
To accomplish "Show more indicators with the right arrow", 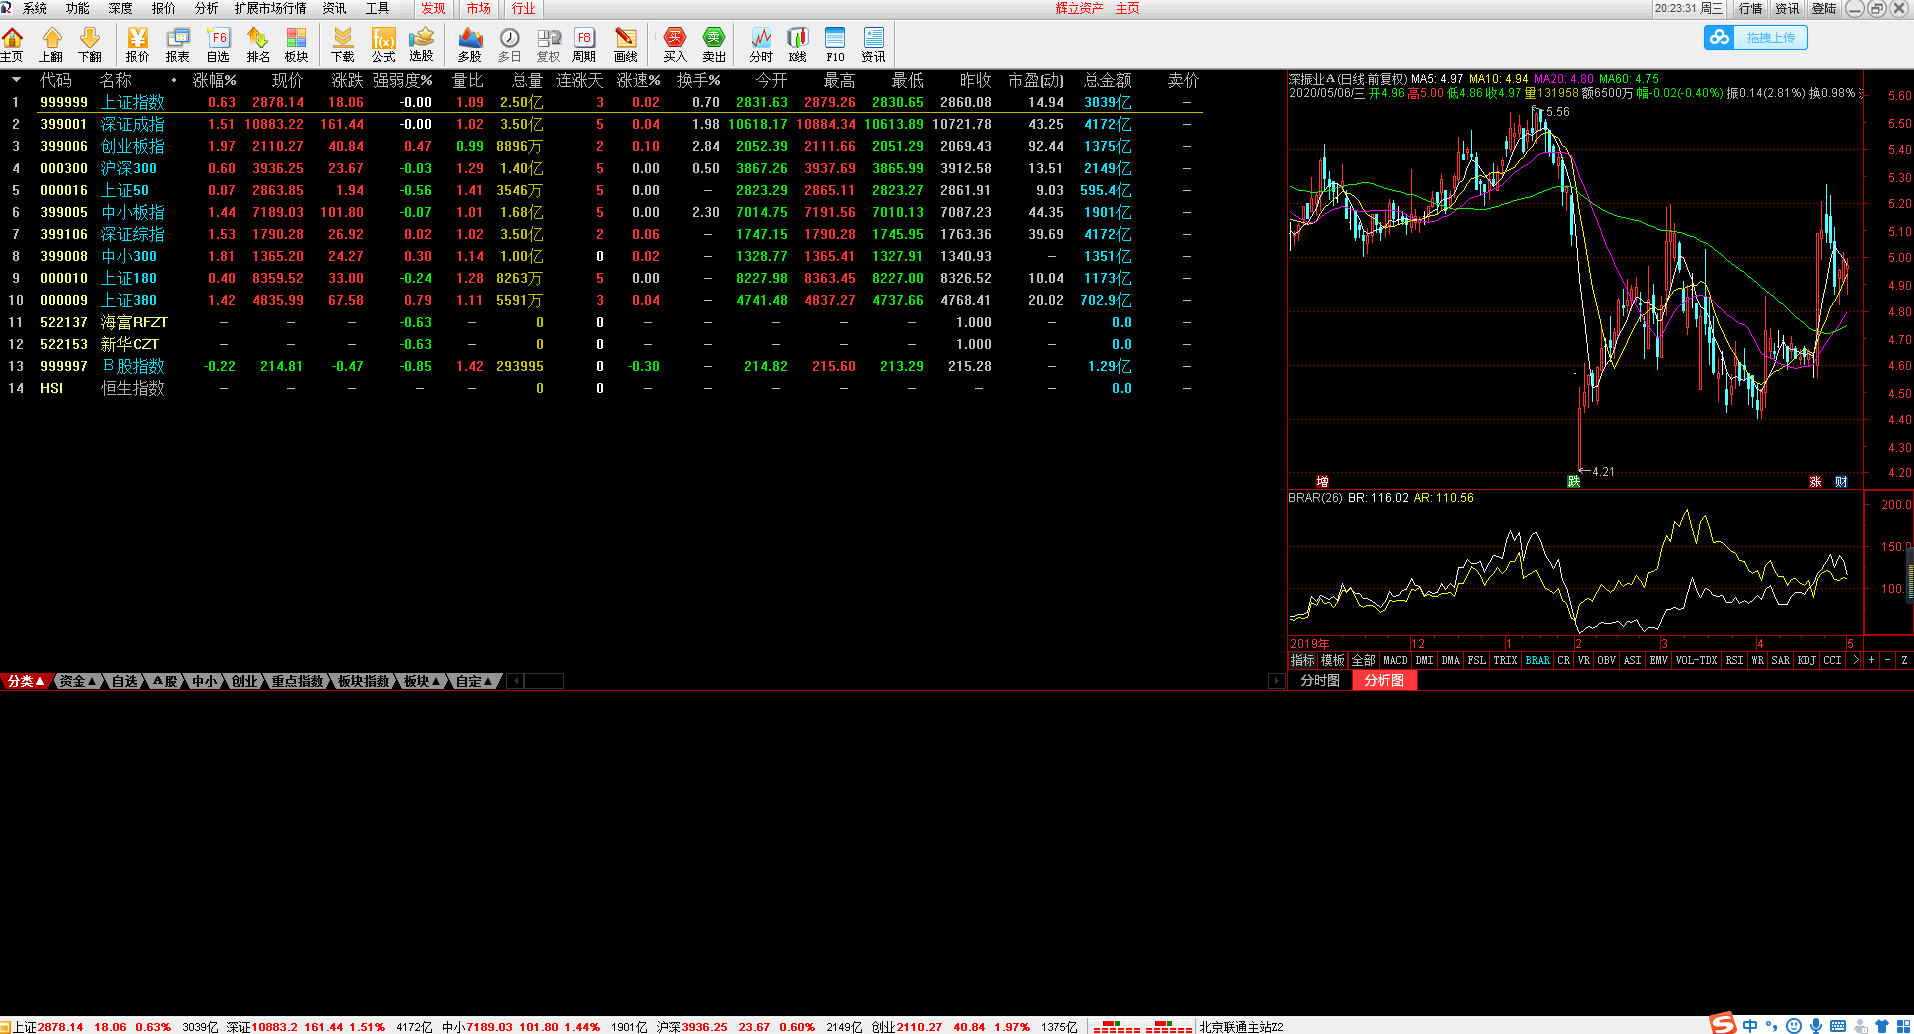I will [x=1855, y=661].
